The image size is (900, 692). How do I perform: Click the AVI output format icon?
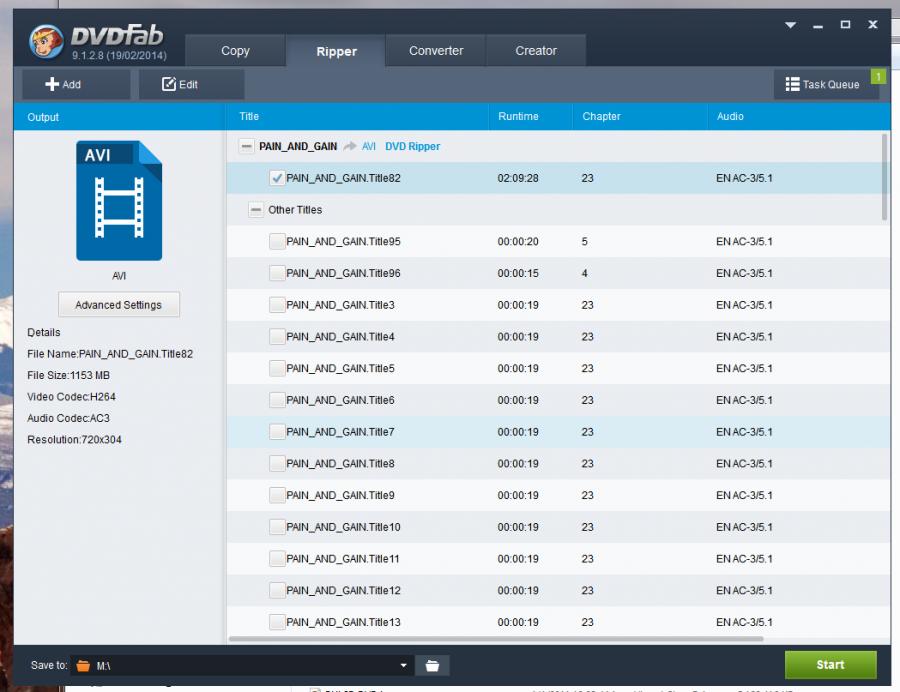tap(118, 201)
